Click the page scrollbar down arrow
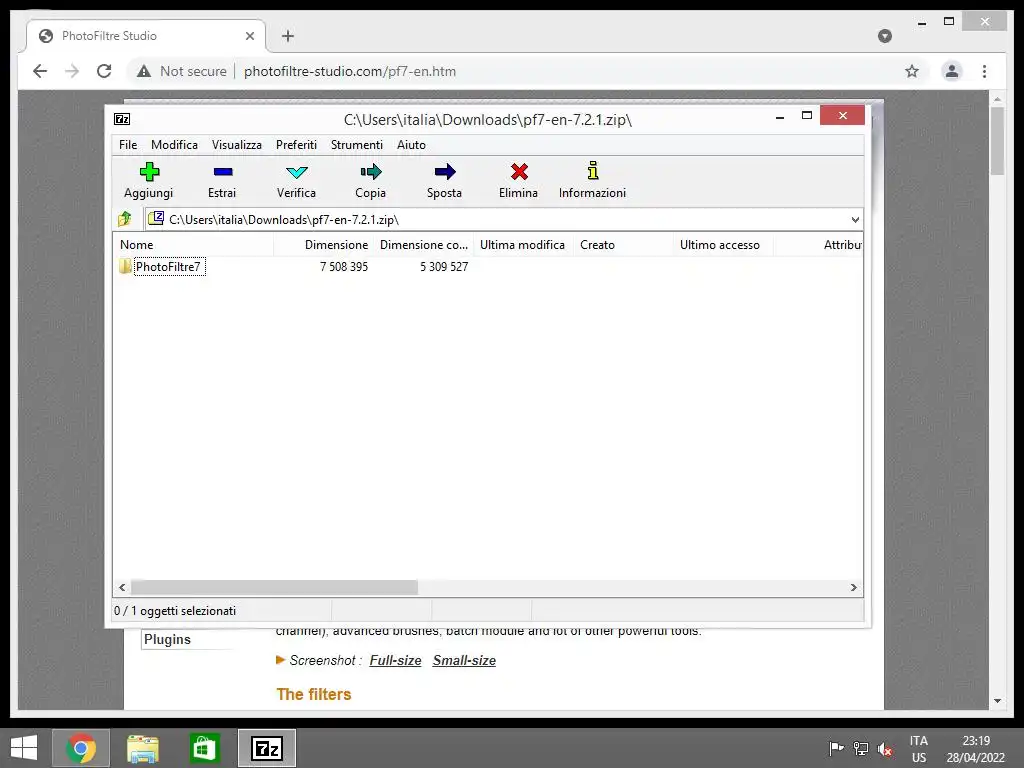This screenshot has width=1024, height=768. (x=997, y=701)
